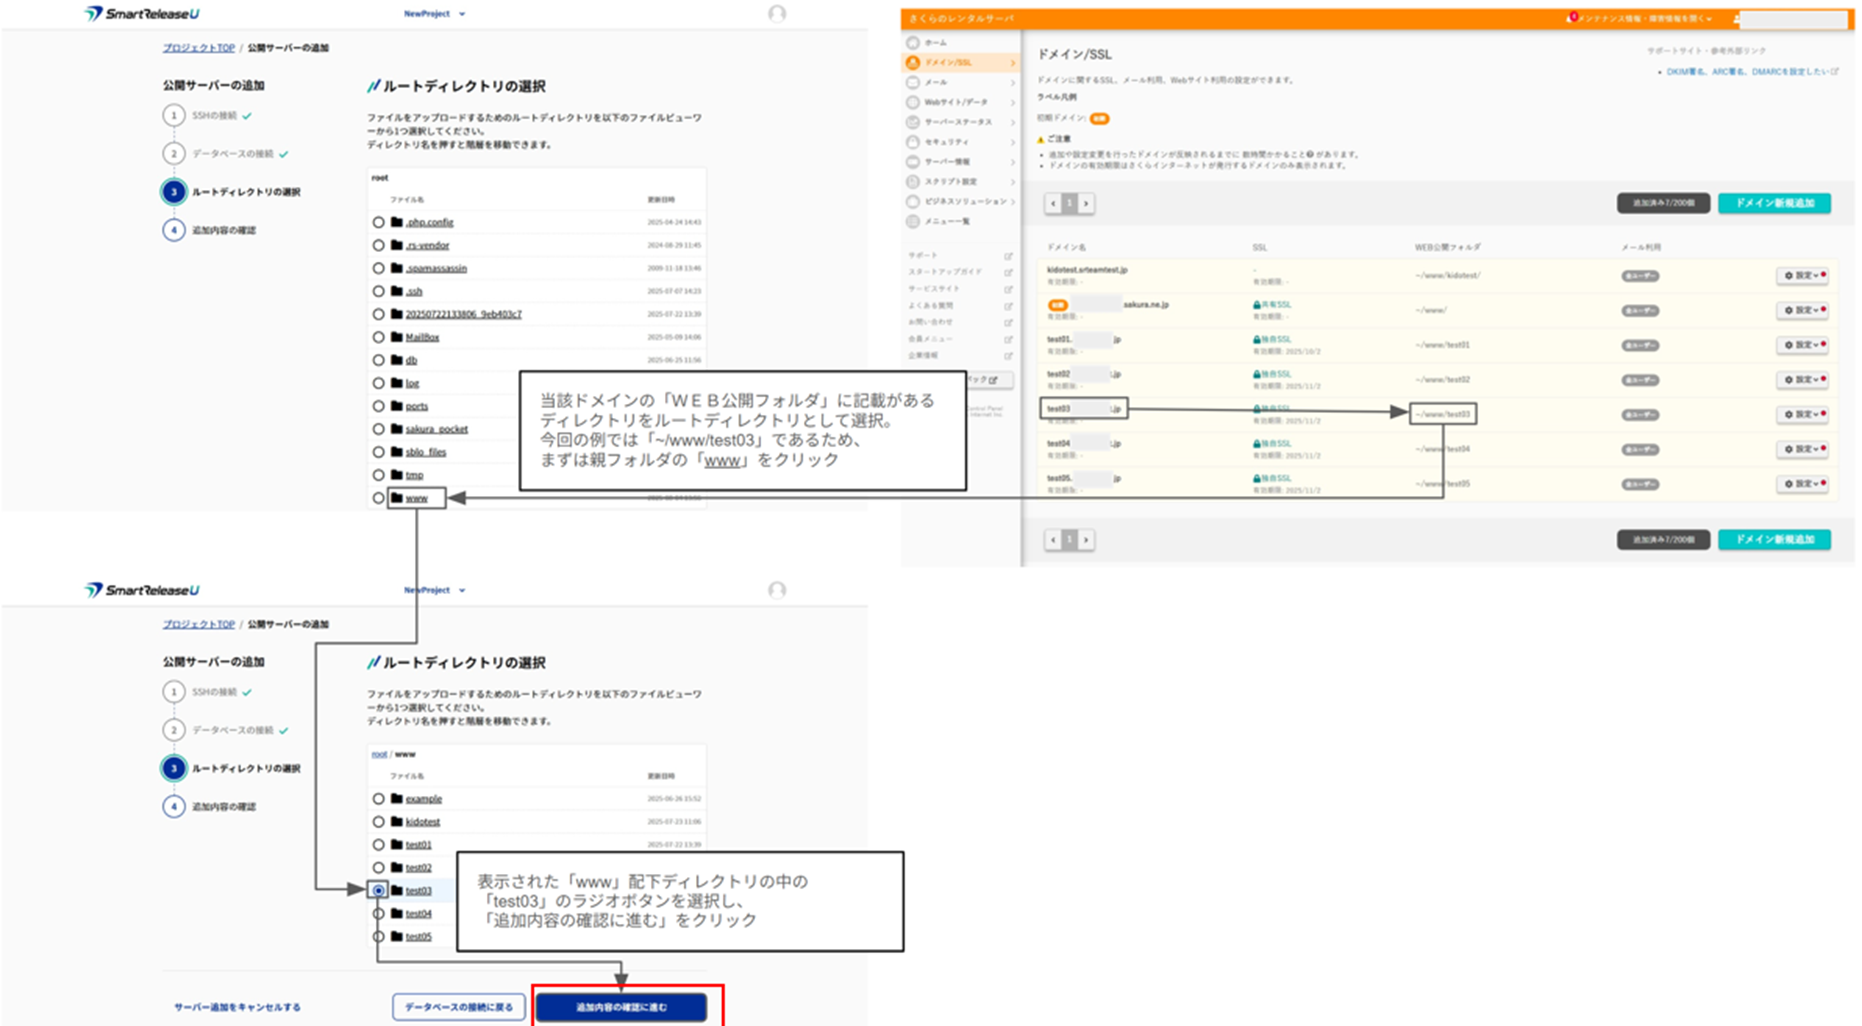The width and height of the screenshot is (1862, 1026).
Task: Click the lock icon beside test01 SSL
Action: point(1256,340)
